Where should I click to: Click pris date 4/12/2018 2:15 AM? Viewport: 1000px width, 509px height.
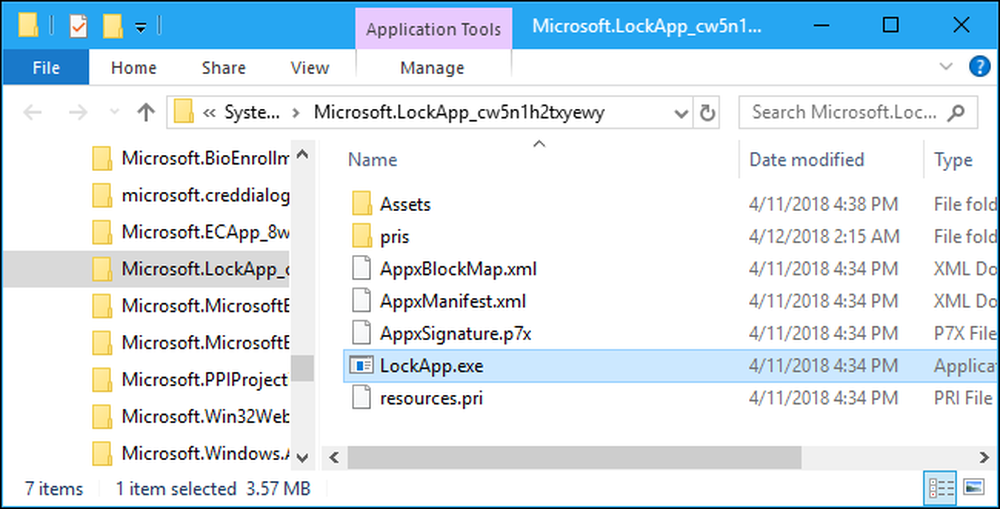(x=824, y=237)
